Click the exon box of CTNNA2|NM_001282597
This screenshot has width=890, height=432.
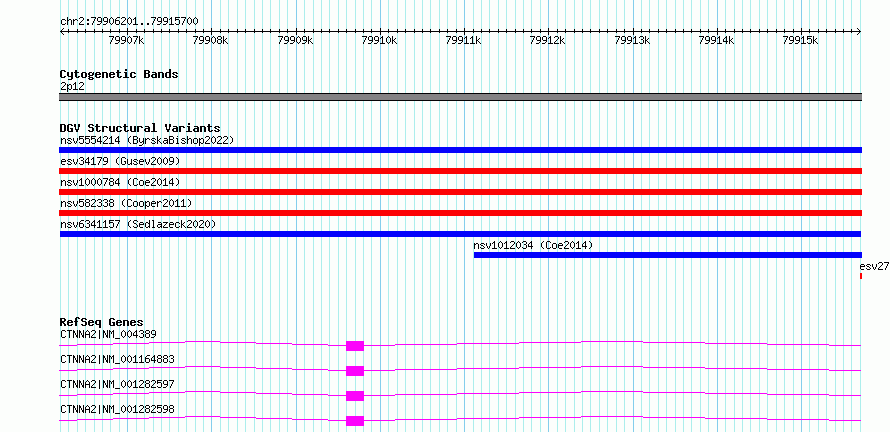point(355,396)
